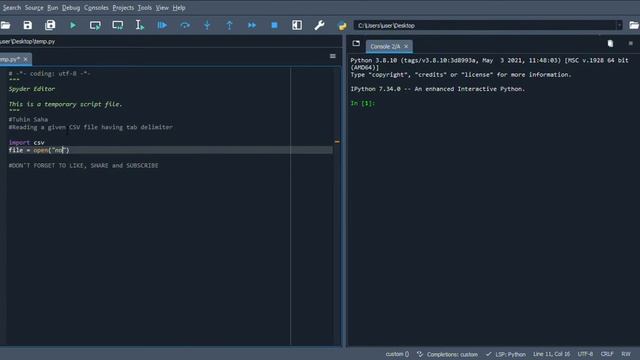Select the temp.py editor tab
This screenshot has height=360, width=640.
[11, 59]
